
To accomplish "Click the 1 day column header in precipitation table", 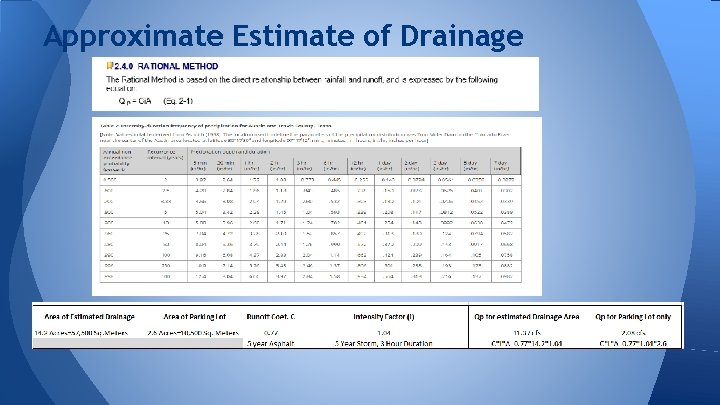I will tap(384, 166).
